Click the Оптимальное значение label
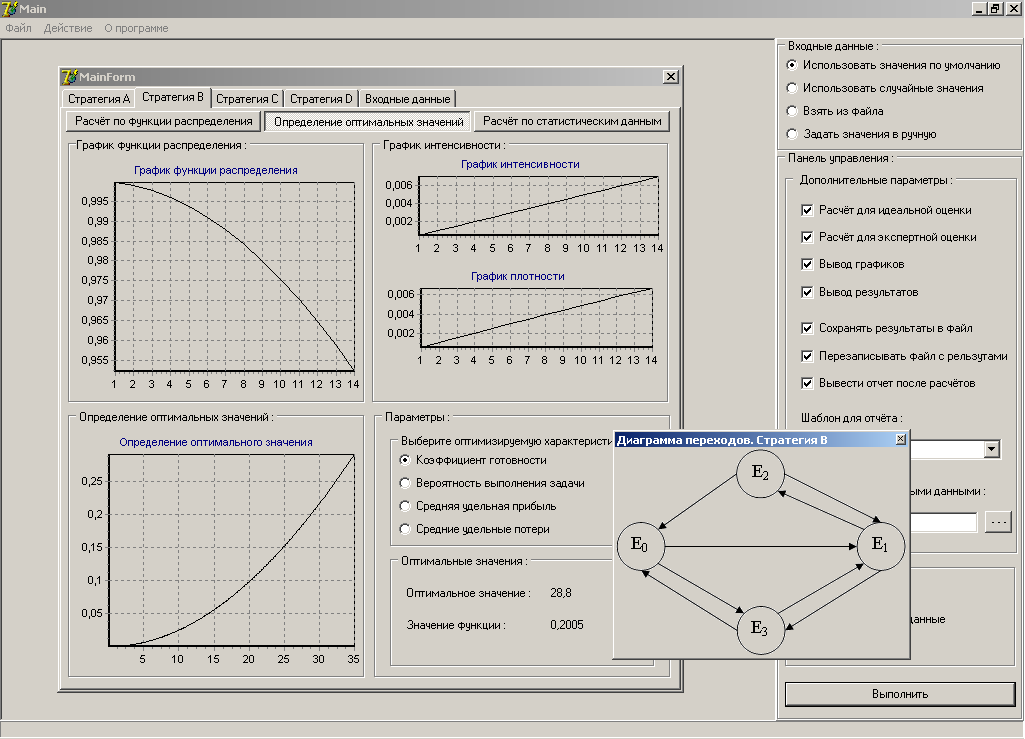The image size is (1025, 739). tap(468, 593)
